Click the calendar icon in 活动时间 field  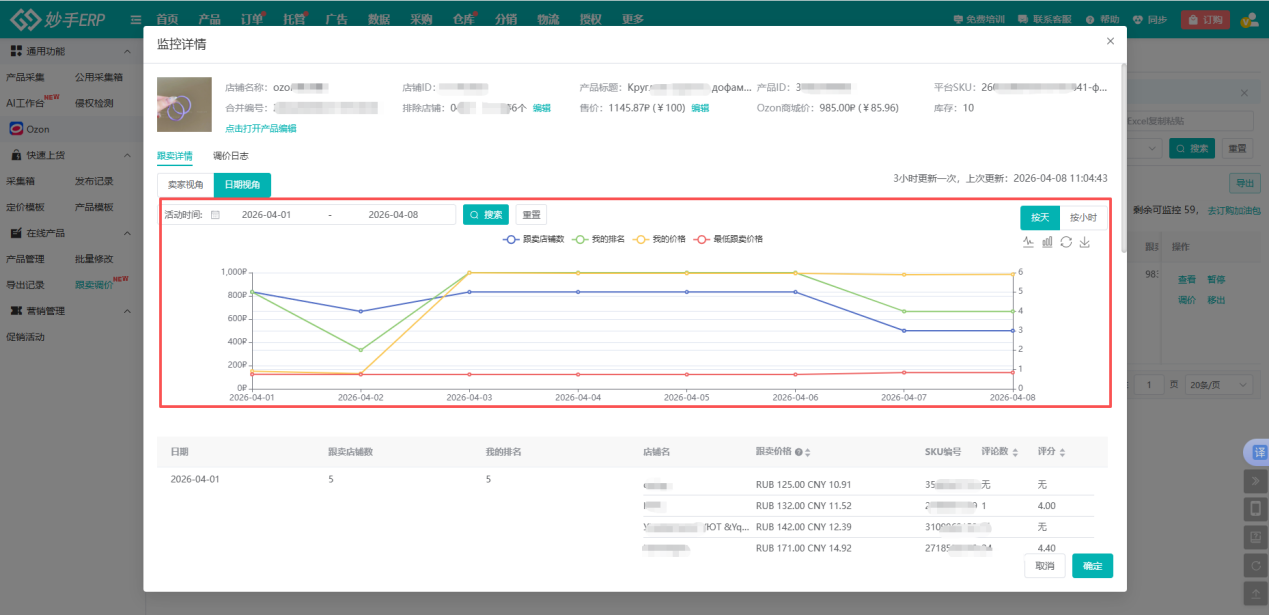[215, 215]
